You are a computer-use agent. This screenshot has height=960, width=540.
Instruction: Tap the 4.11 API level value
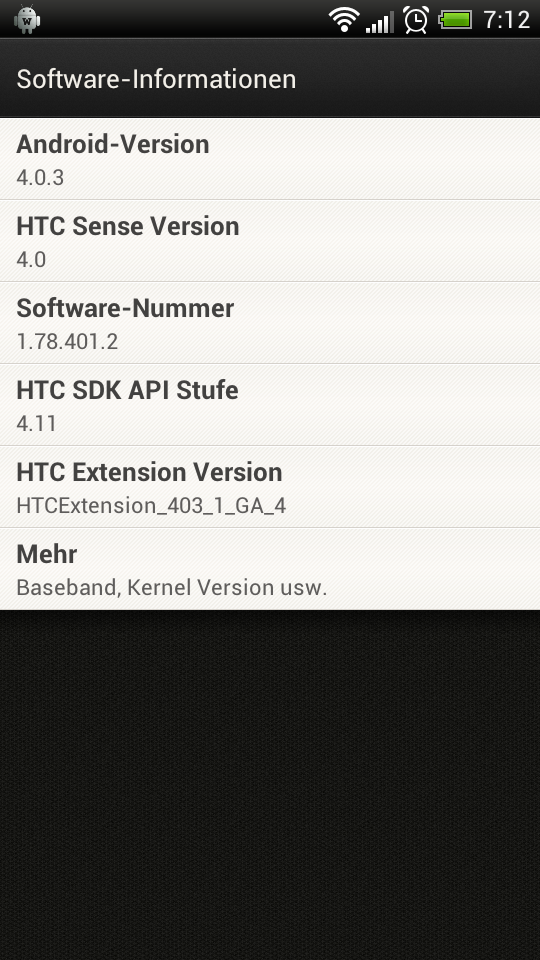(36, 424)
